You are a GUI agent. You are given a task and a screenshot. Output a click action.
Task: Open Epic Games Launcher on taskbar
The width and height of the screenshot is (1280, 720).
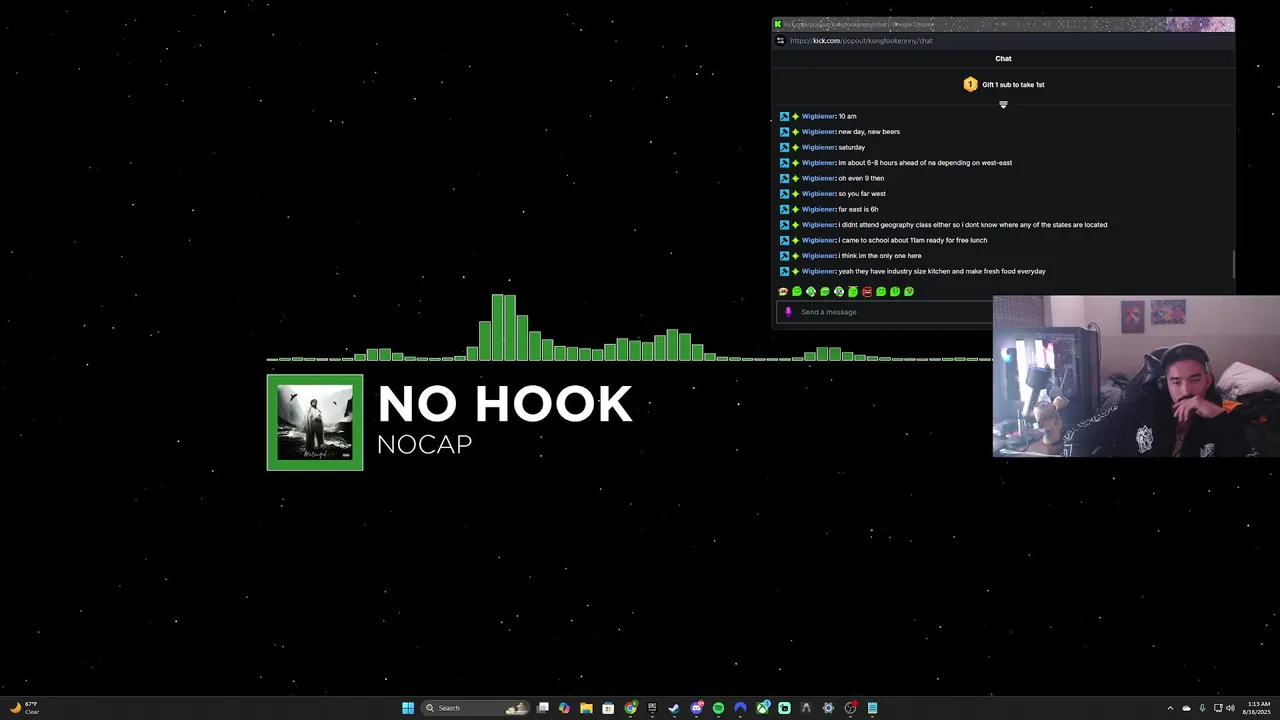pyautogui.click(x=652, y=708)
